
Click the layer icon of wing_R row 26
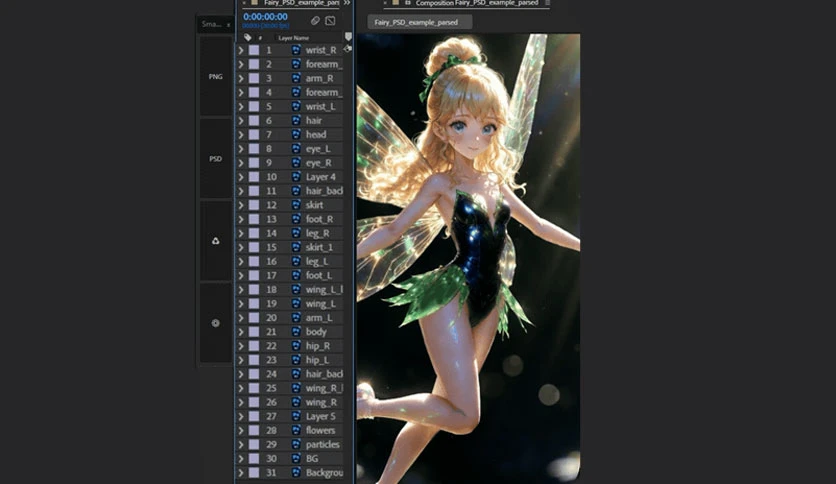[296, 402]
